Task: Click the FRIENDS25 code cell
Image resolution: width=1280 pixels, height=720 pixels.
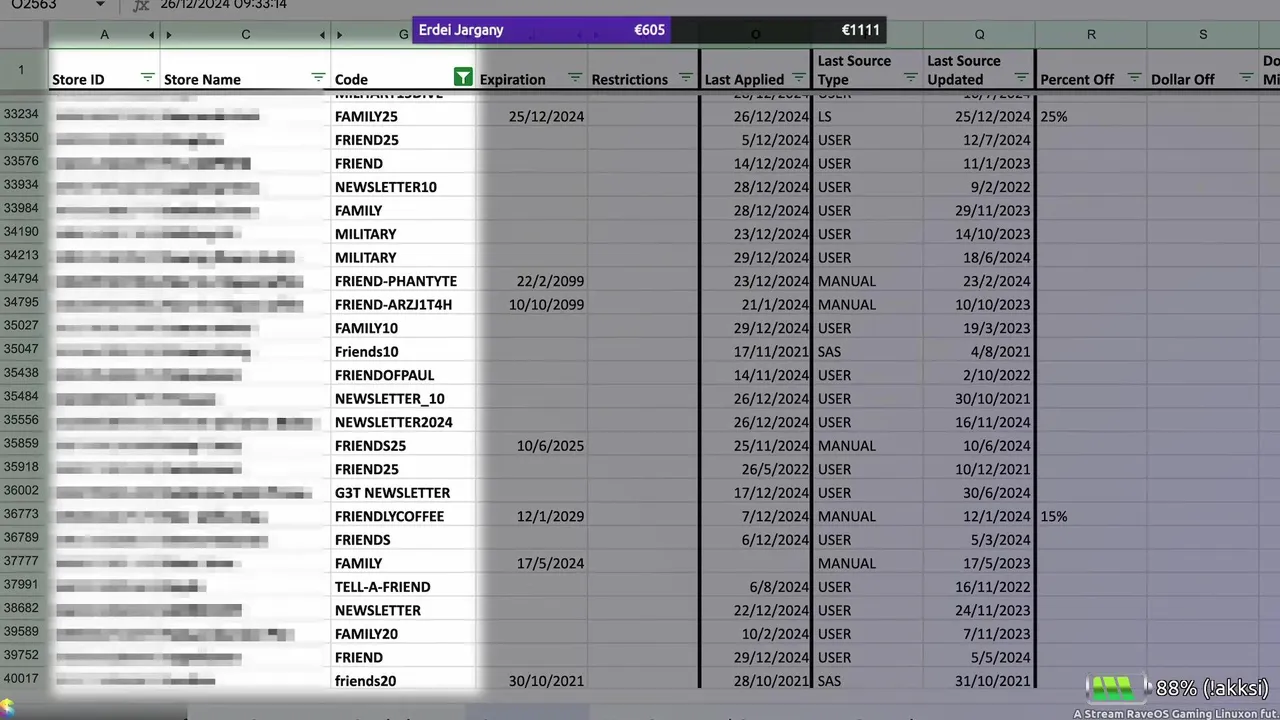Action: [403, 445]
